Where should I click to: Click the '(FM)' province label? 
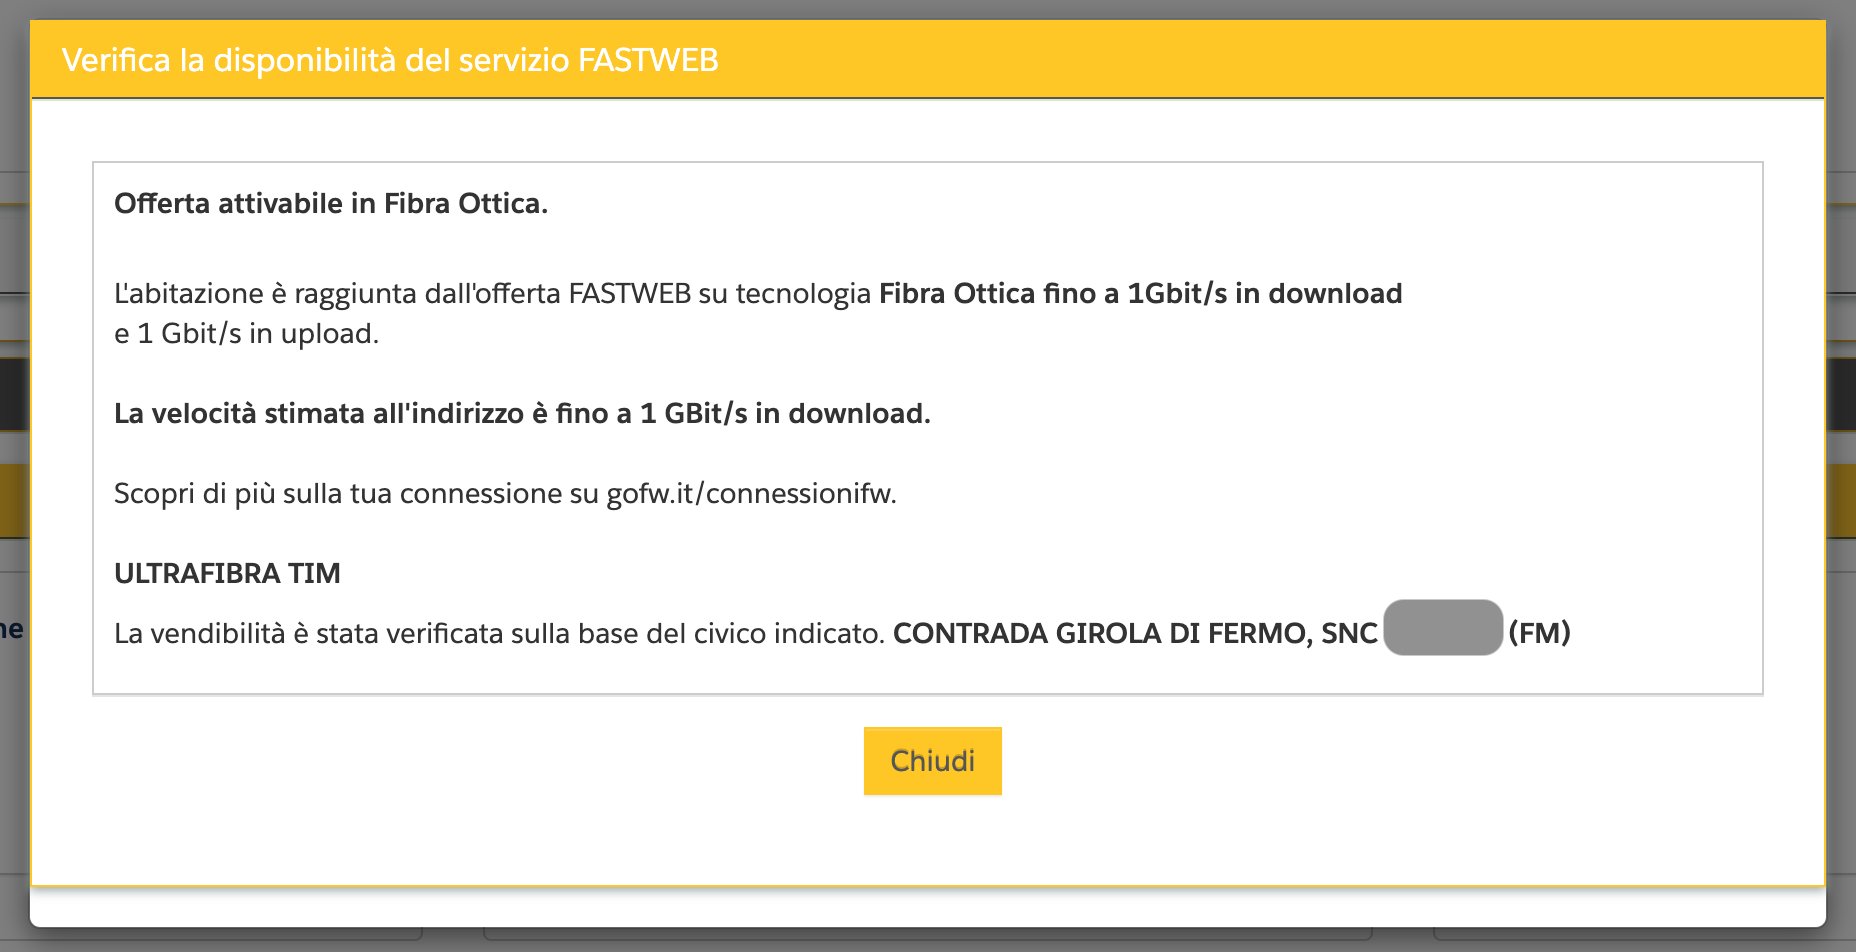coord(1539,633)
